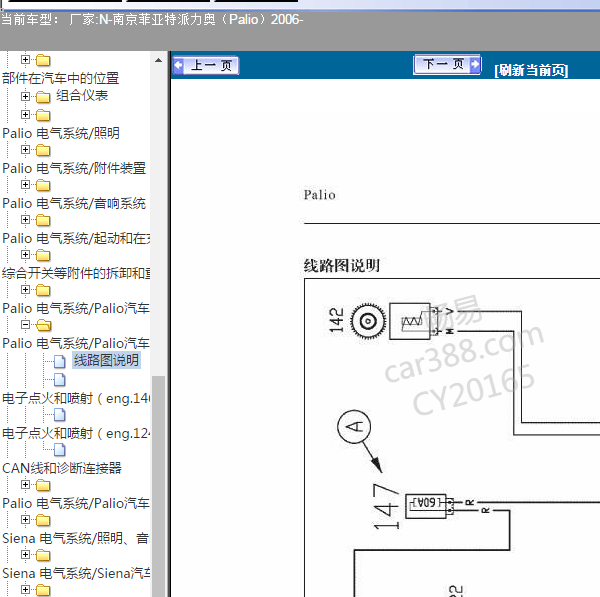Select Siena 电气系统/Siena汽 entry
600x597 pixels.
[x=76, y=573]
